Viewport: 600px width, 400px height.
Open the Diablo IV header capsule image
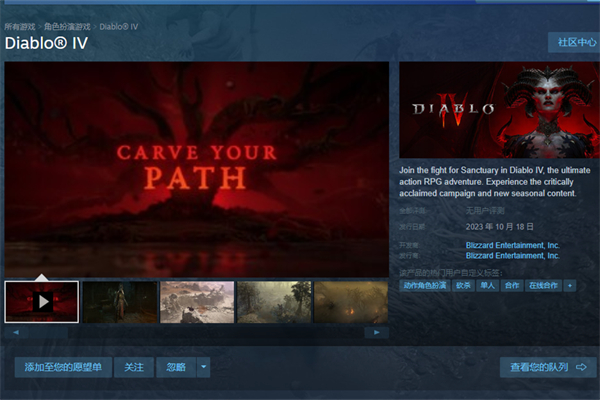point(499,110)
